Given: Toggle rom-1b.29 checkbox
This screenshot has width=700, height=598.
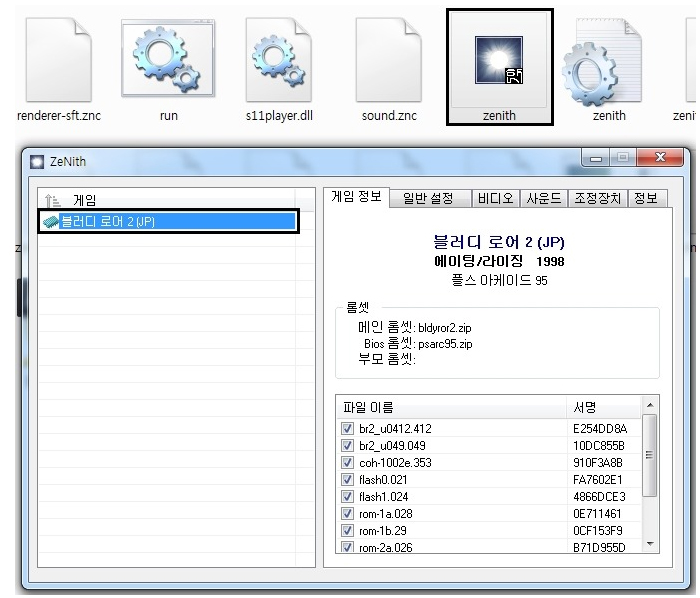Looking at the screenshot, I should pyautogui.click(x=347, y=530).
